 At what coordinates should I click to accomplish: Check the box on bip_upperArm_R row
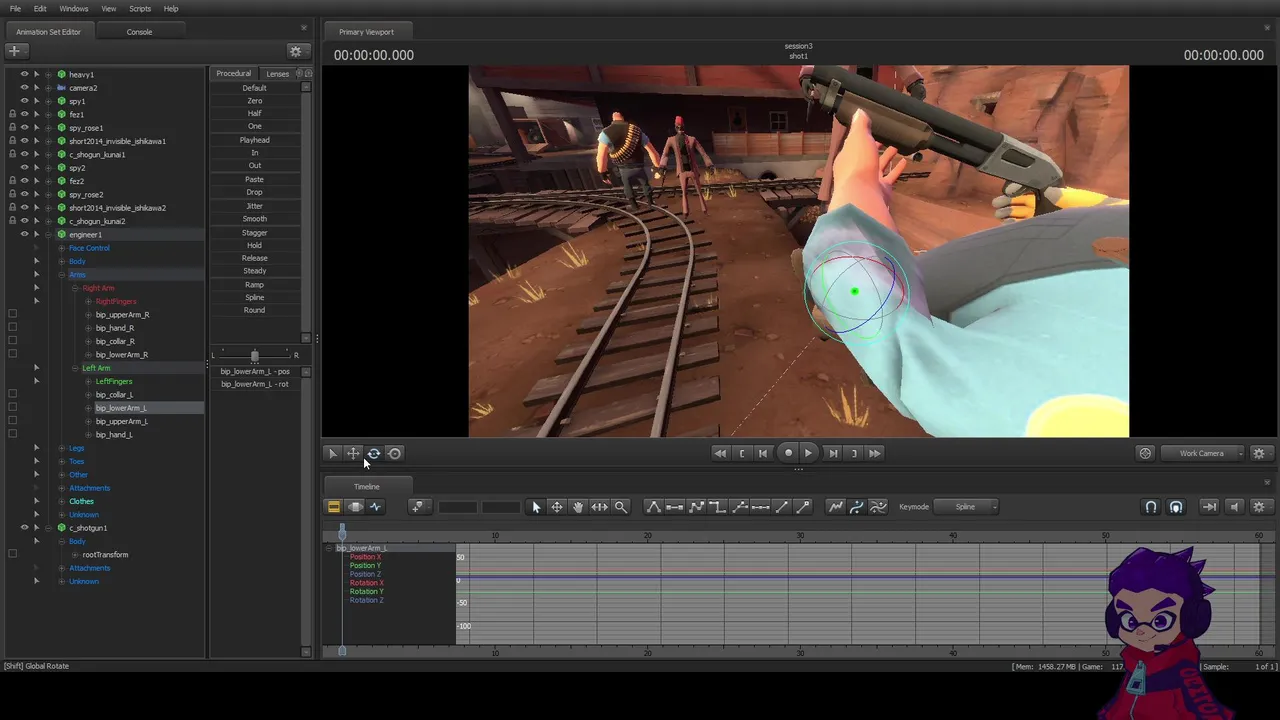pyautogui.click(x=12, y=314)
